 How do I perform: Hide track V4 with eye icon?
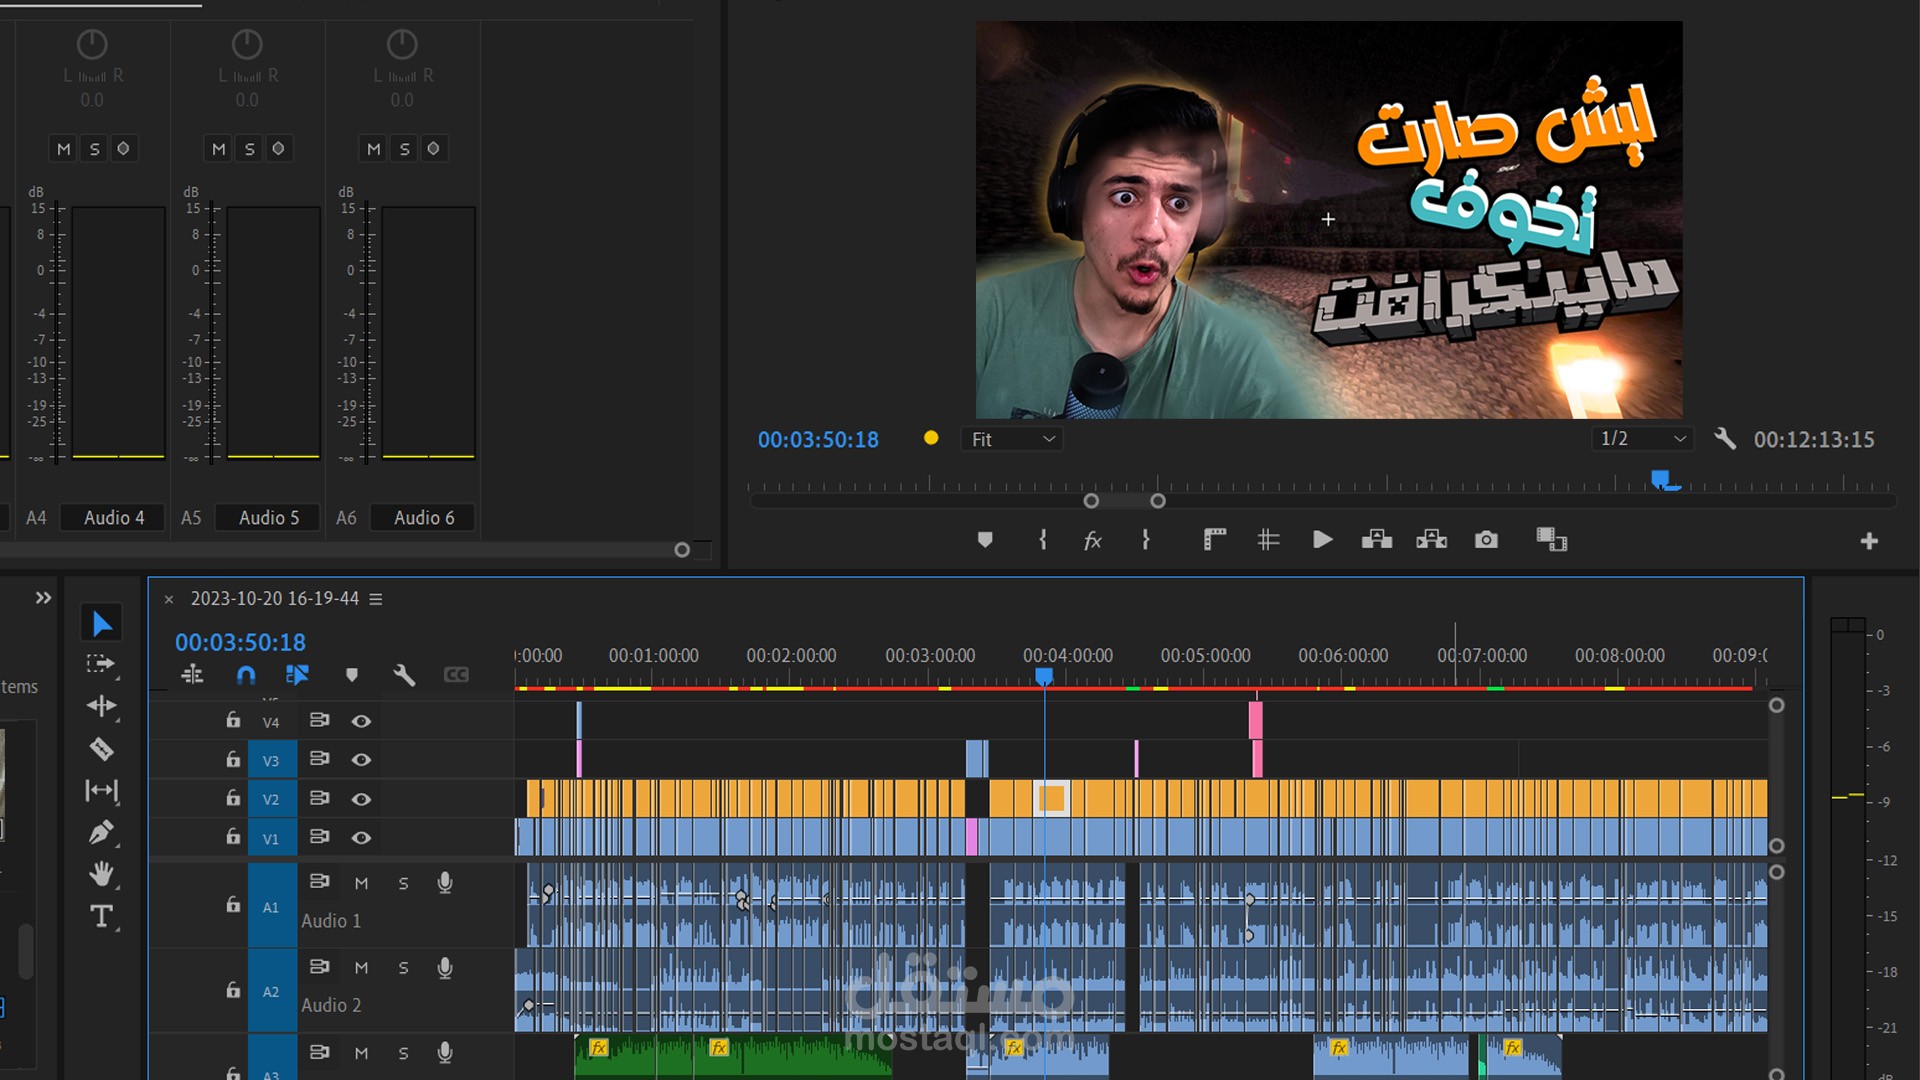coord(361,721)
